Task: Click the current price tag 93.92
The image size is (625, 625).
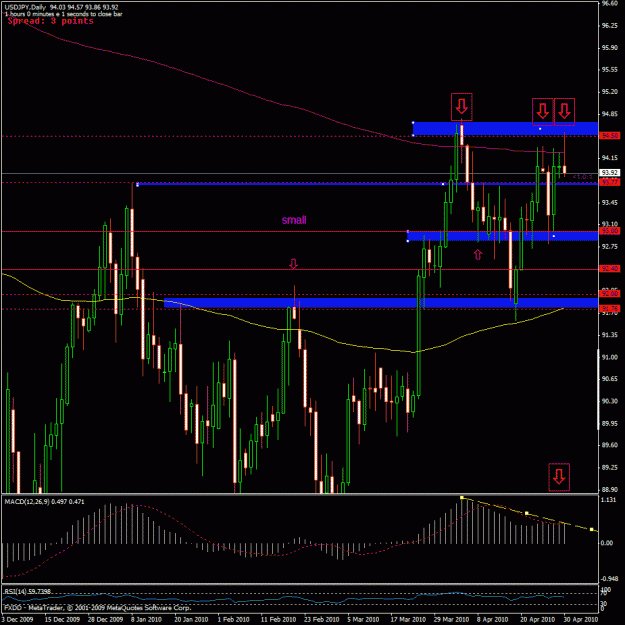Action: click(610, 173)
